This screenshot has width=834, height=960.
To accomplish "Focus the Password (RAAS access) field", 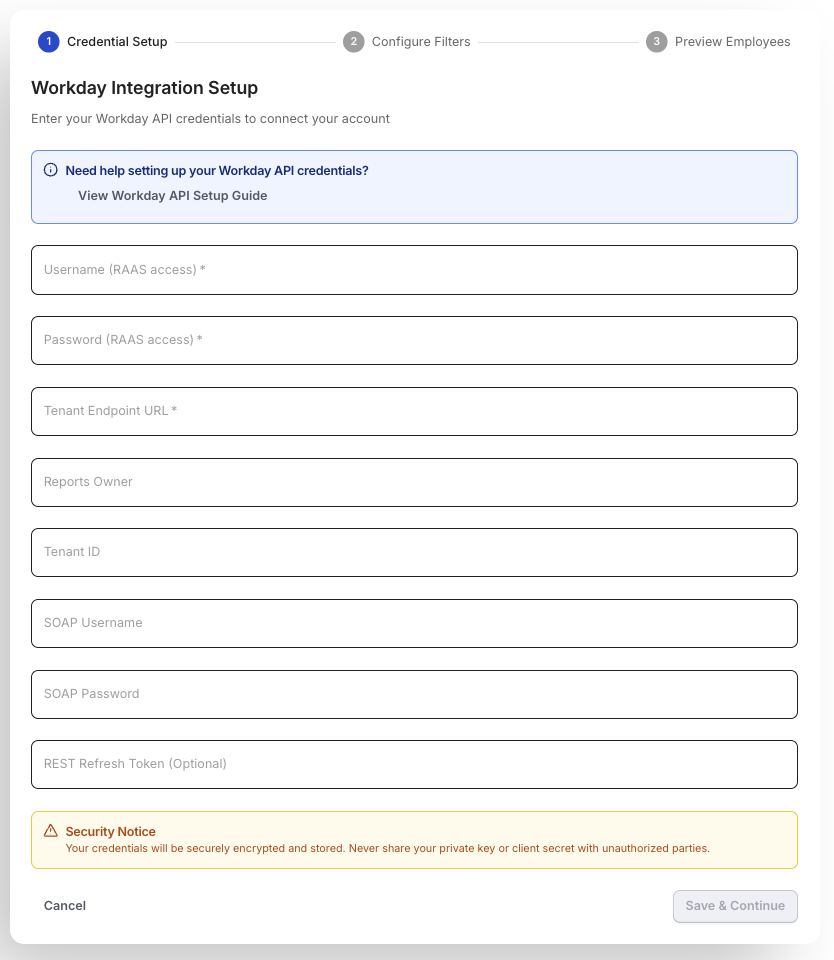I will pos(415,340).
